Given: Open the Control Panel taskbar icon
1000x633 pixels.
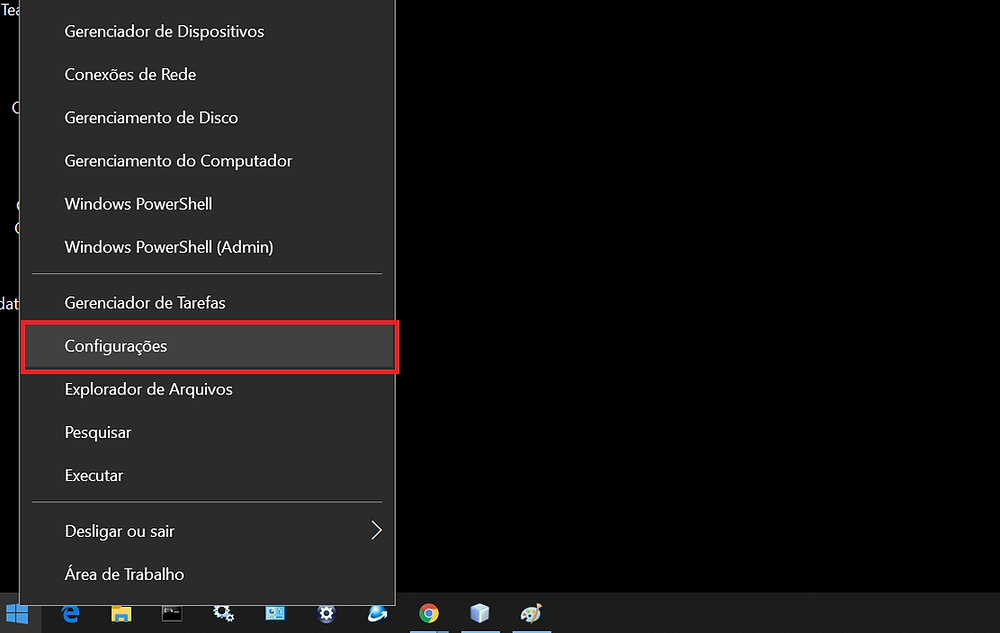Looking at the screenshot, I should pyautogui.click(x=275, y=614).
